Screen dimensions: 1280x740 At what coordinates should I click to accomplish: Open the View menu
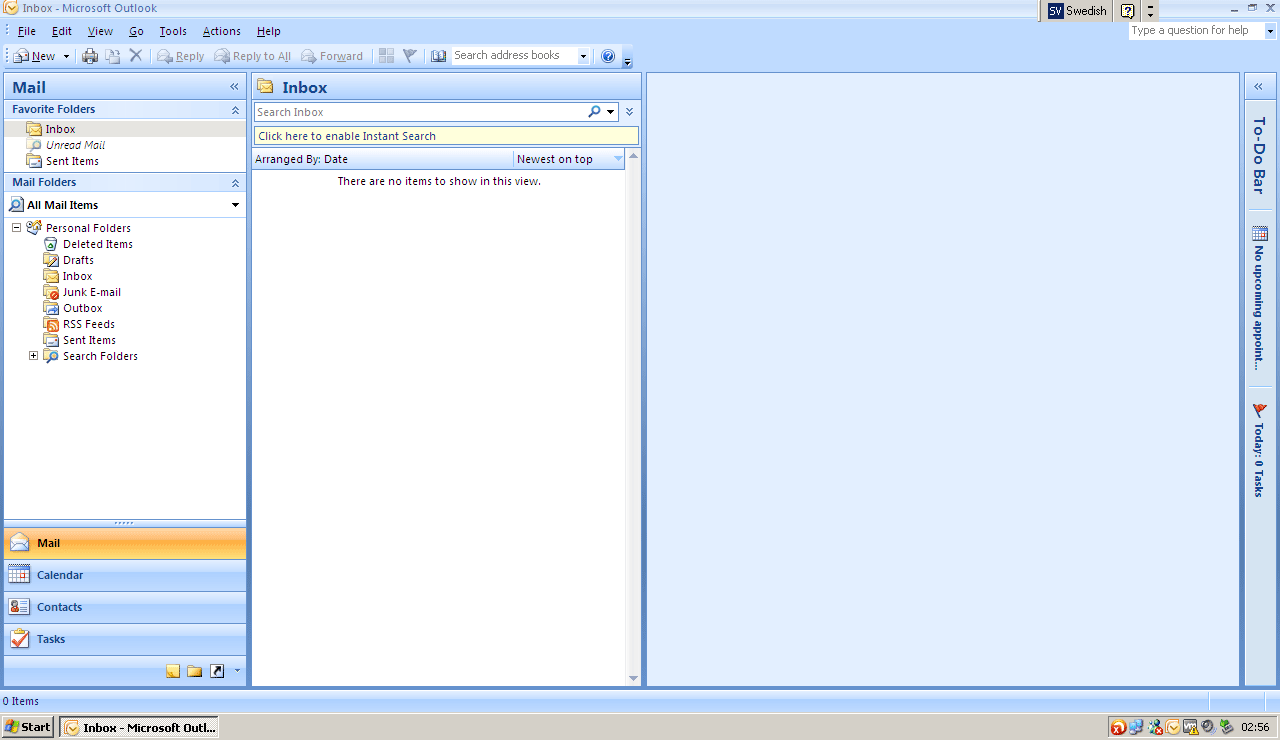[x=100, y=31]
